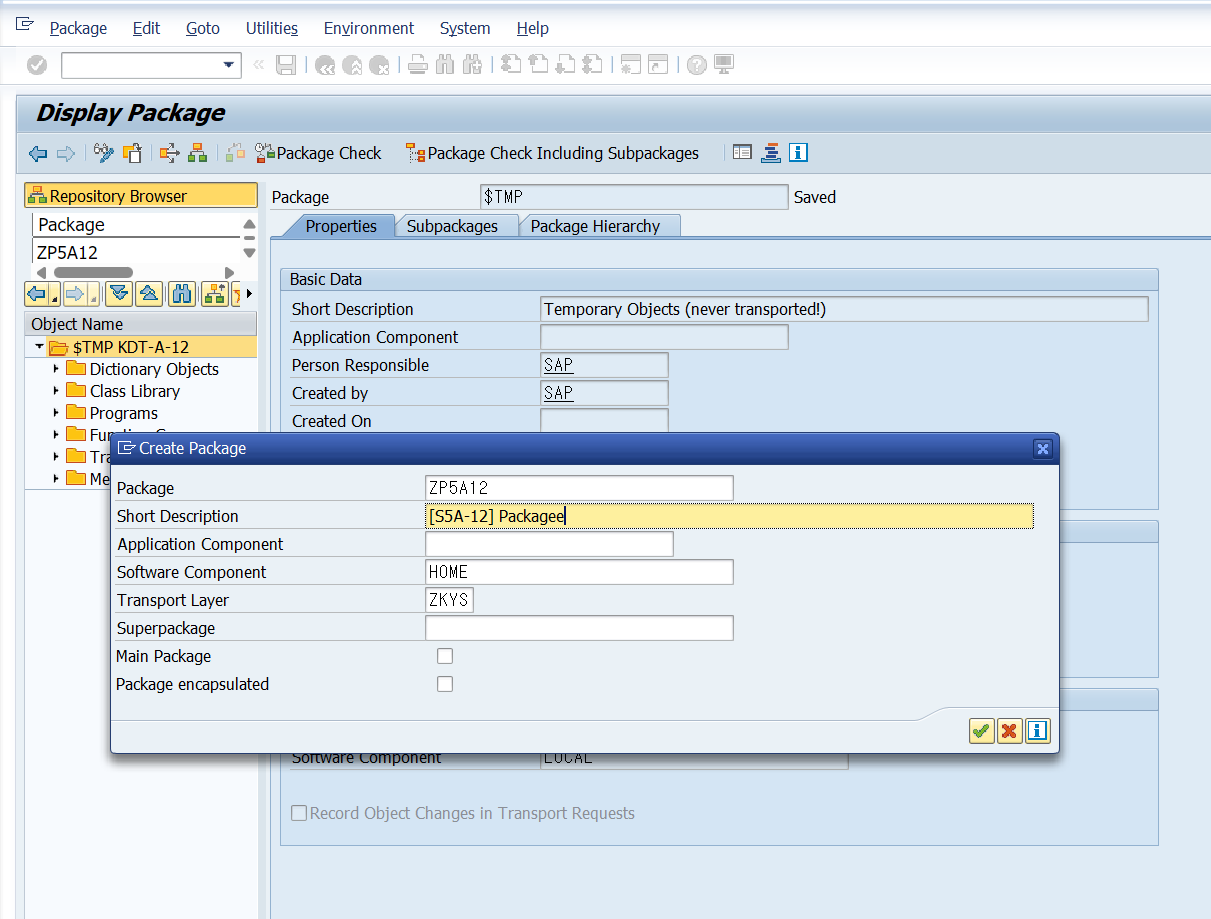
Task: Click the Expand All icon in the browser toolbar
Action: [x=120, y=294]
